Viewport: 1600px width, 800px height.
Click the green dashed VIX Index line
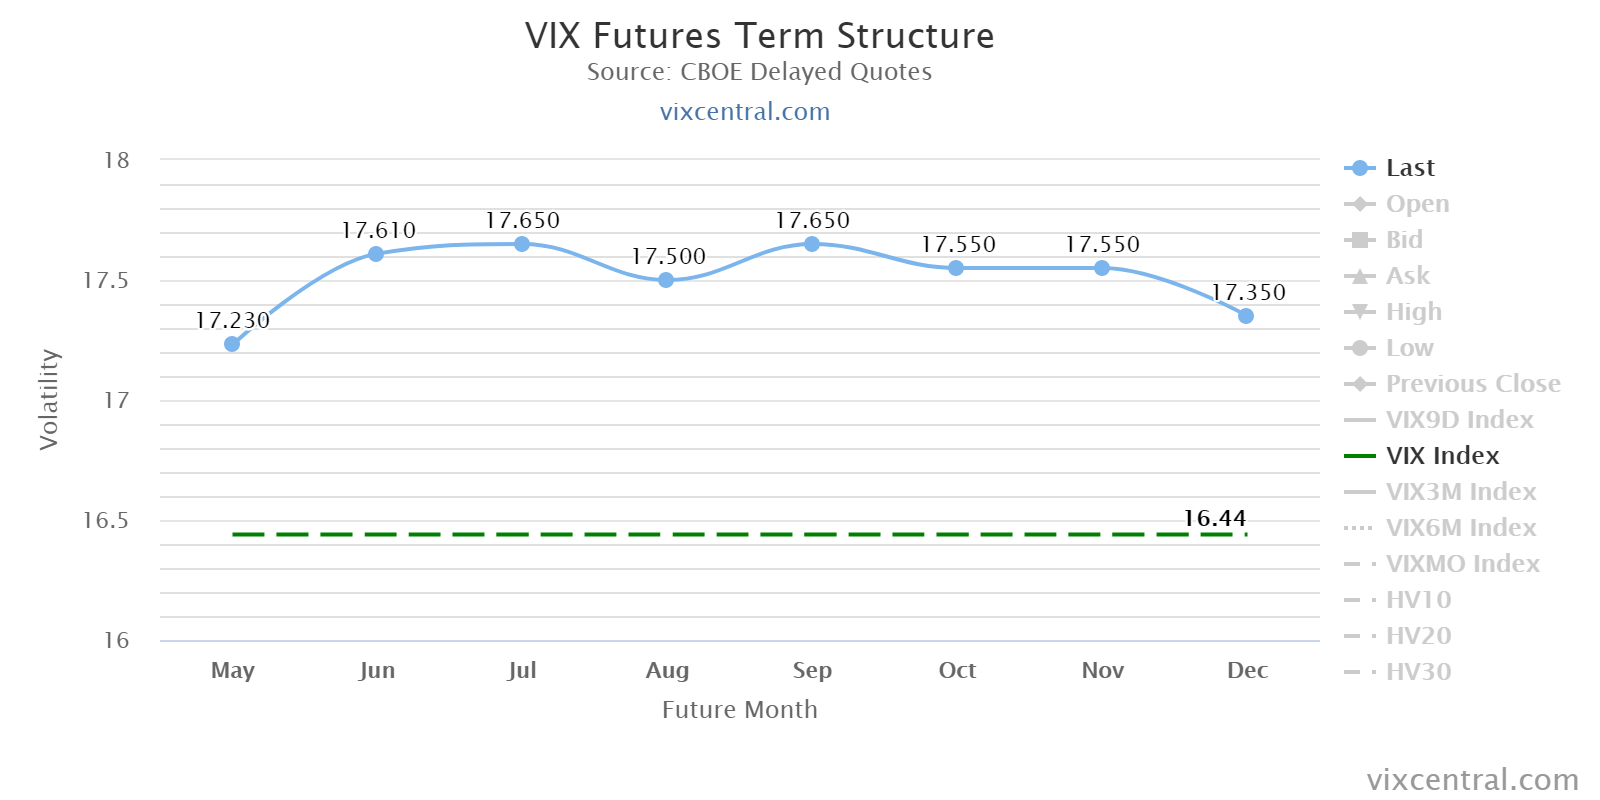tap(700, 535)
